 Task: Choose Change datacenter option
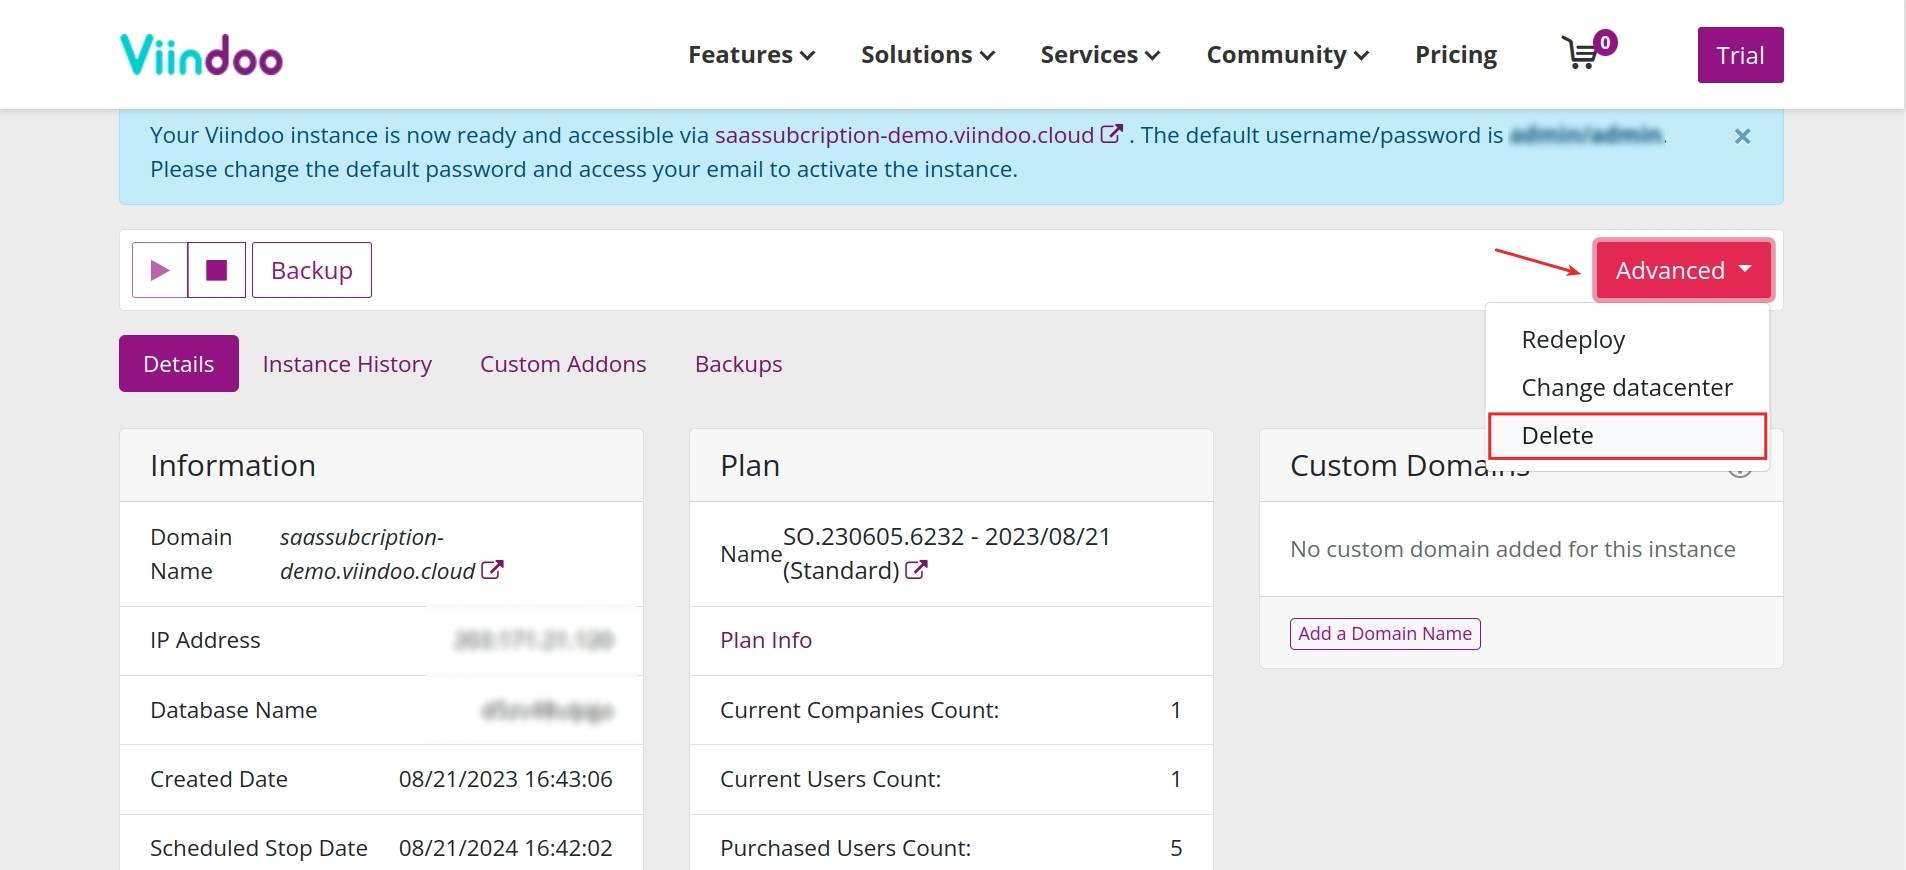coord(1627,387)
